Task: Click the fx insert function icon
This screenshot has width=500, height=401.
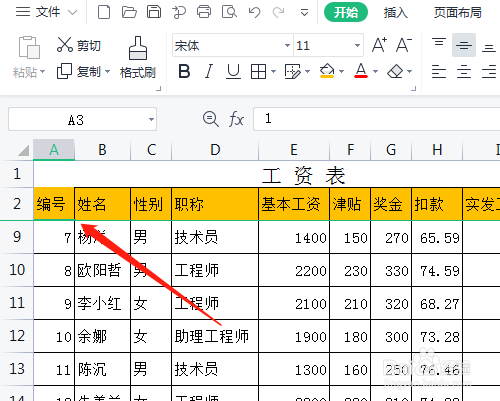Action: 236,119
